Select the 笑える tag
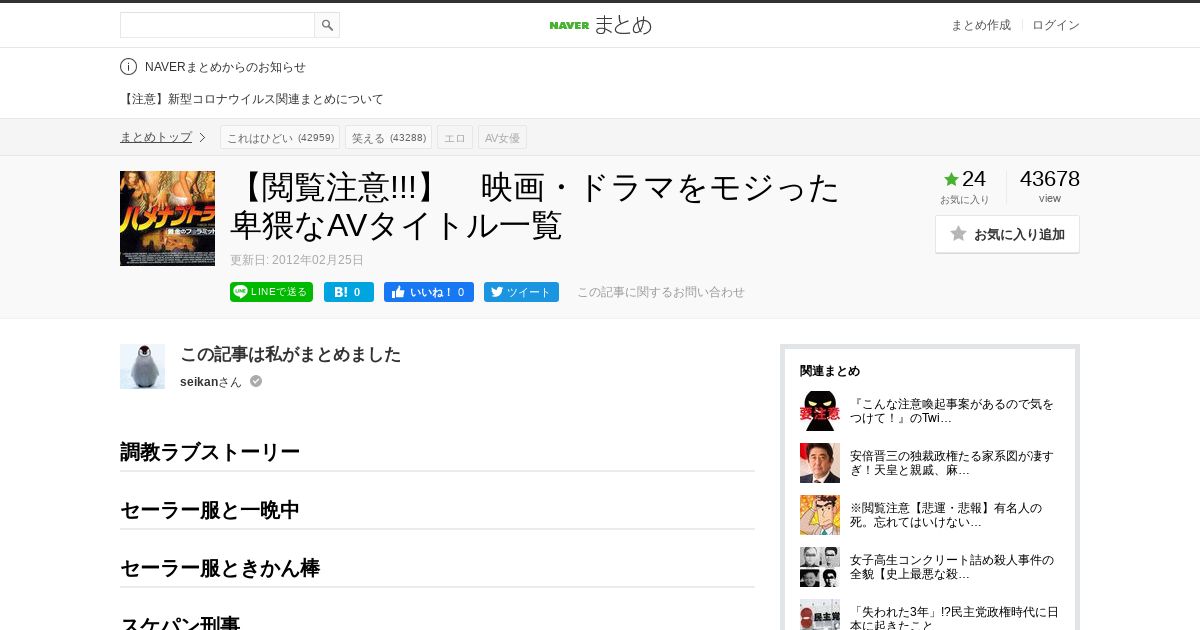This screenshot has height=630, width=1200. (x=388, y=138)
